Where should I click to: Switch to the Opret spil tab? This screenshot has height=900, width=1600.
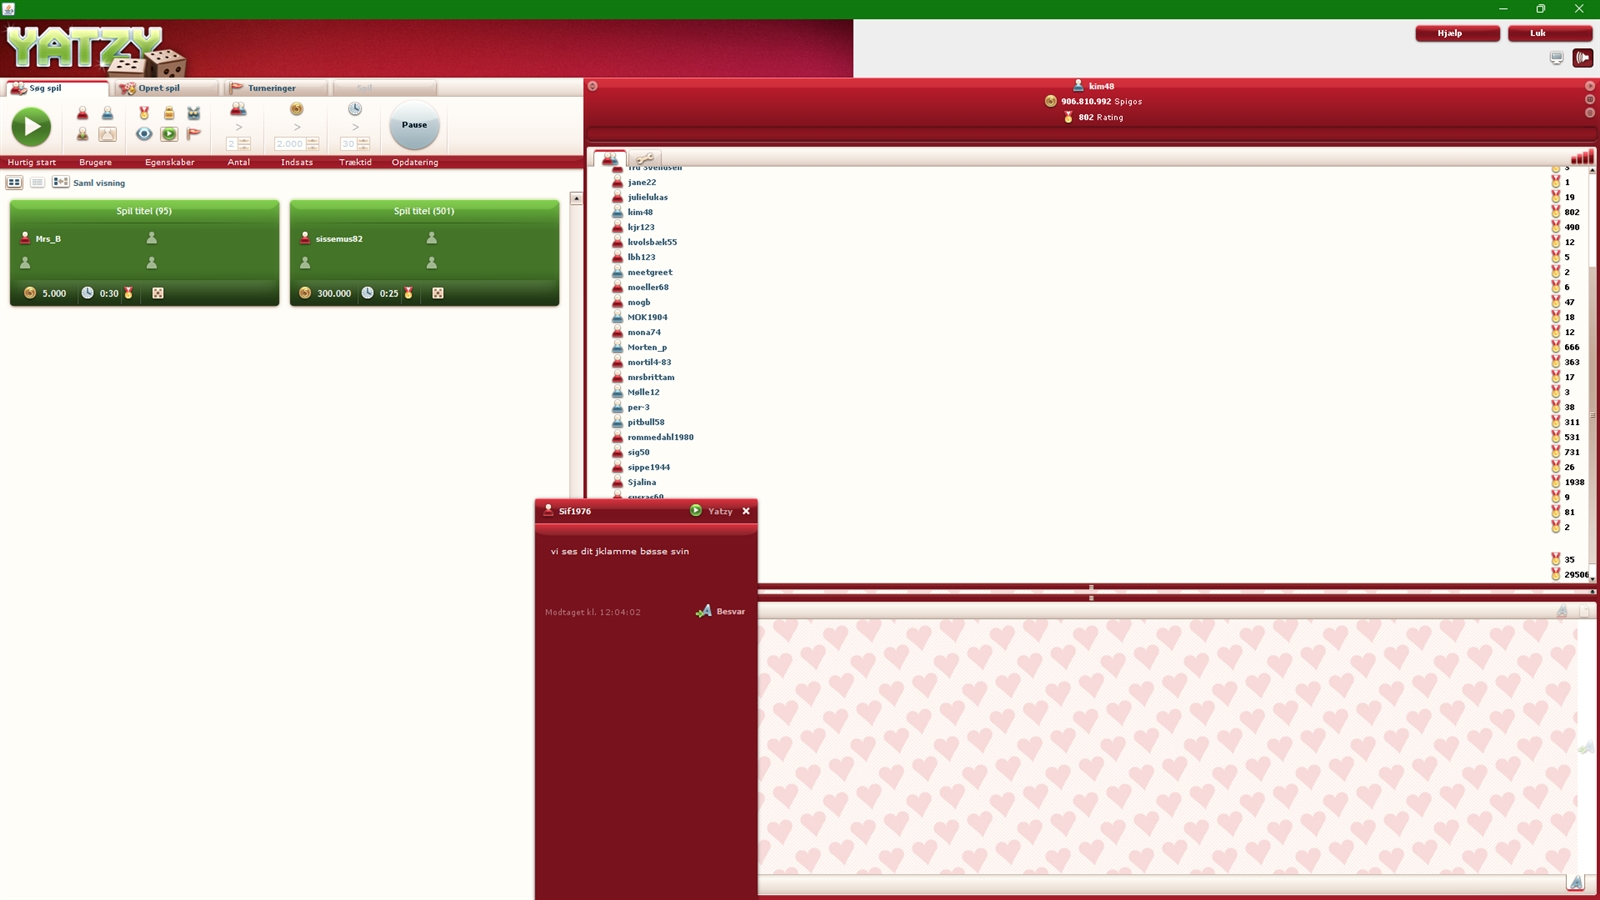158,88
